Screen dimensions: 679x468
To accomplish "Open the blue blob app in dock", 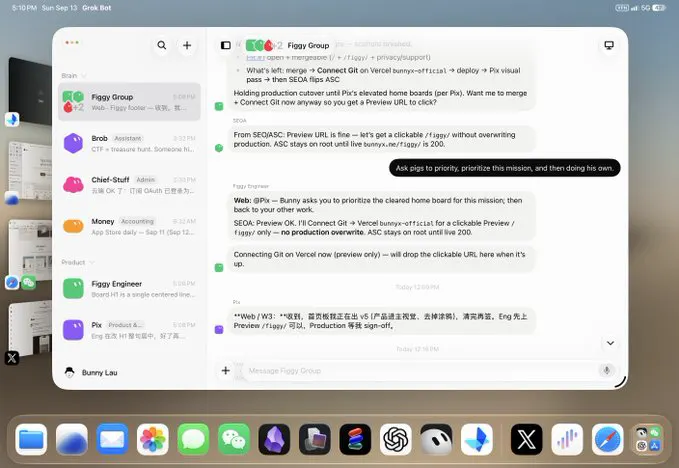I will [x=71, y=439].
